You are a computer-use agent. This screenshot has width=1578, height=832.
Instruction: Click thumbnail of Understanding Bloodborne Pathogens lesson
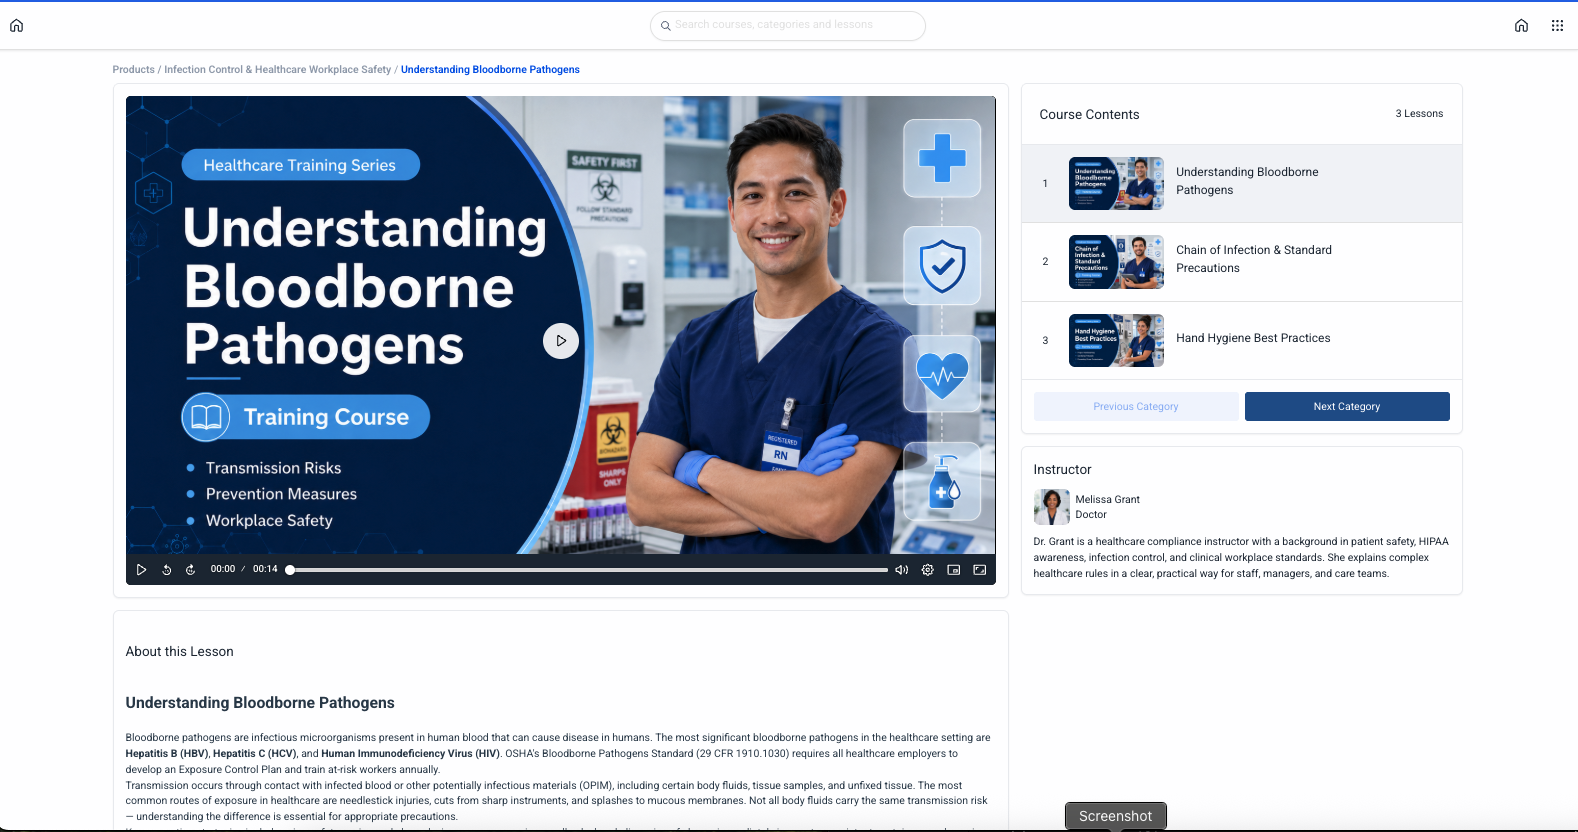(1116, 183)
